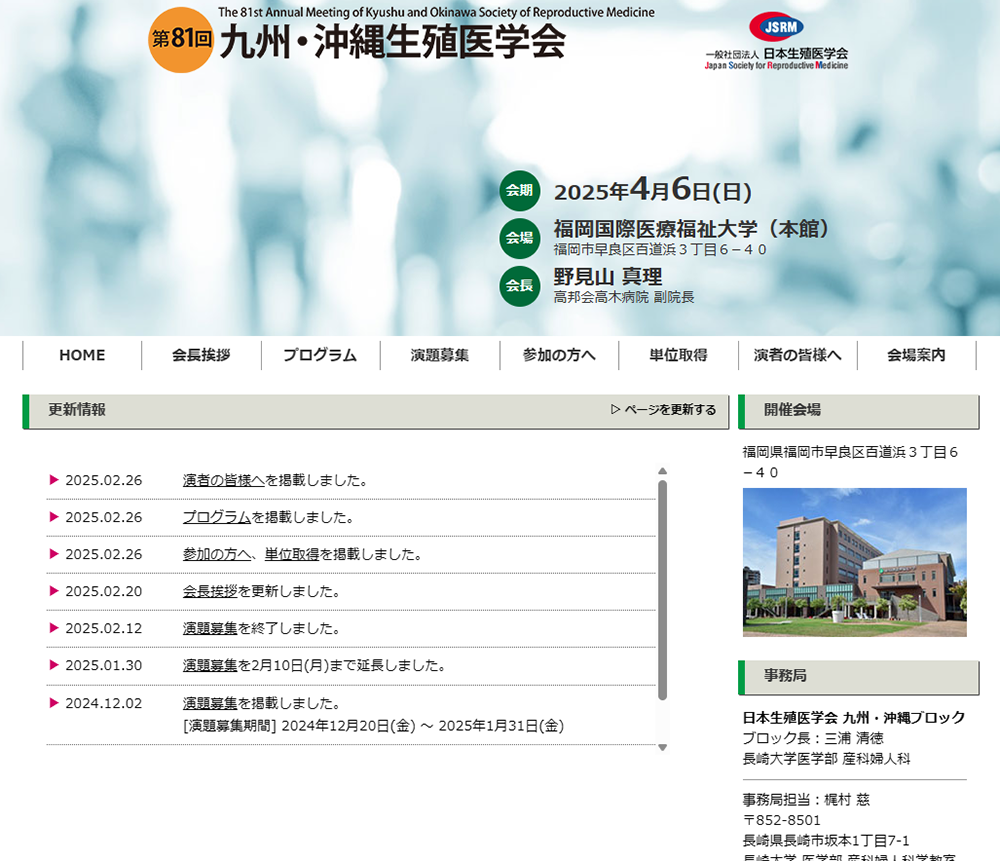Viewport: 1000px width, 861px height.
Task: Click the pink arrow beside 2024.12.02
Action: tap(54, 703)
